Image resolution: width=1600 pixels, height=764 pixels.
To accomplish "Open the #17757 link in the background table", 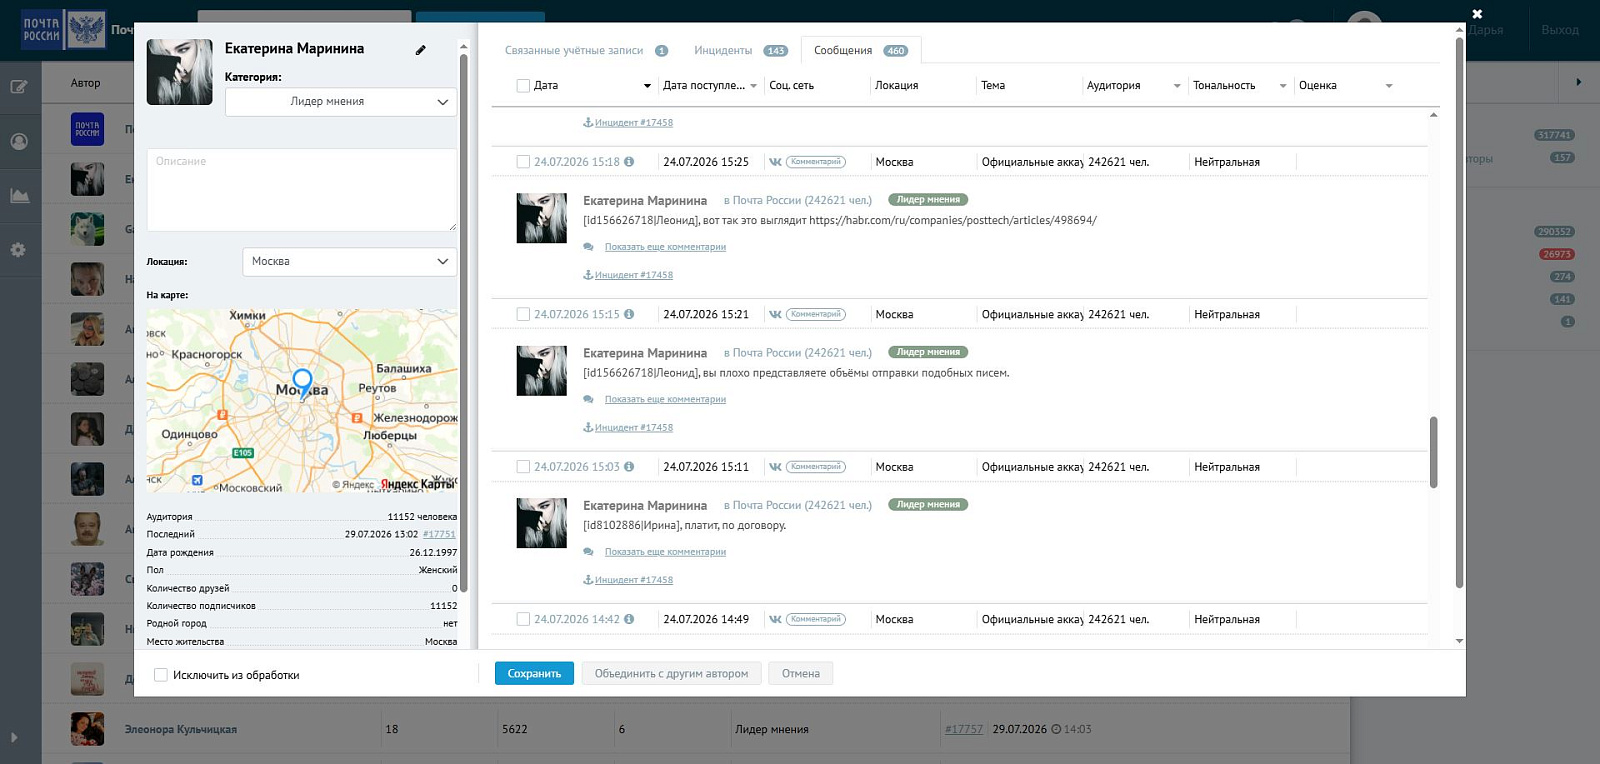I will 964,730.
